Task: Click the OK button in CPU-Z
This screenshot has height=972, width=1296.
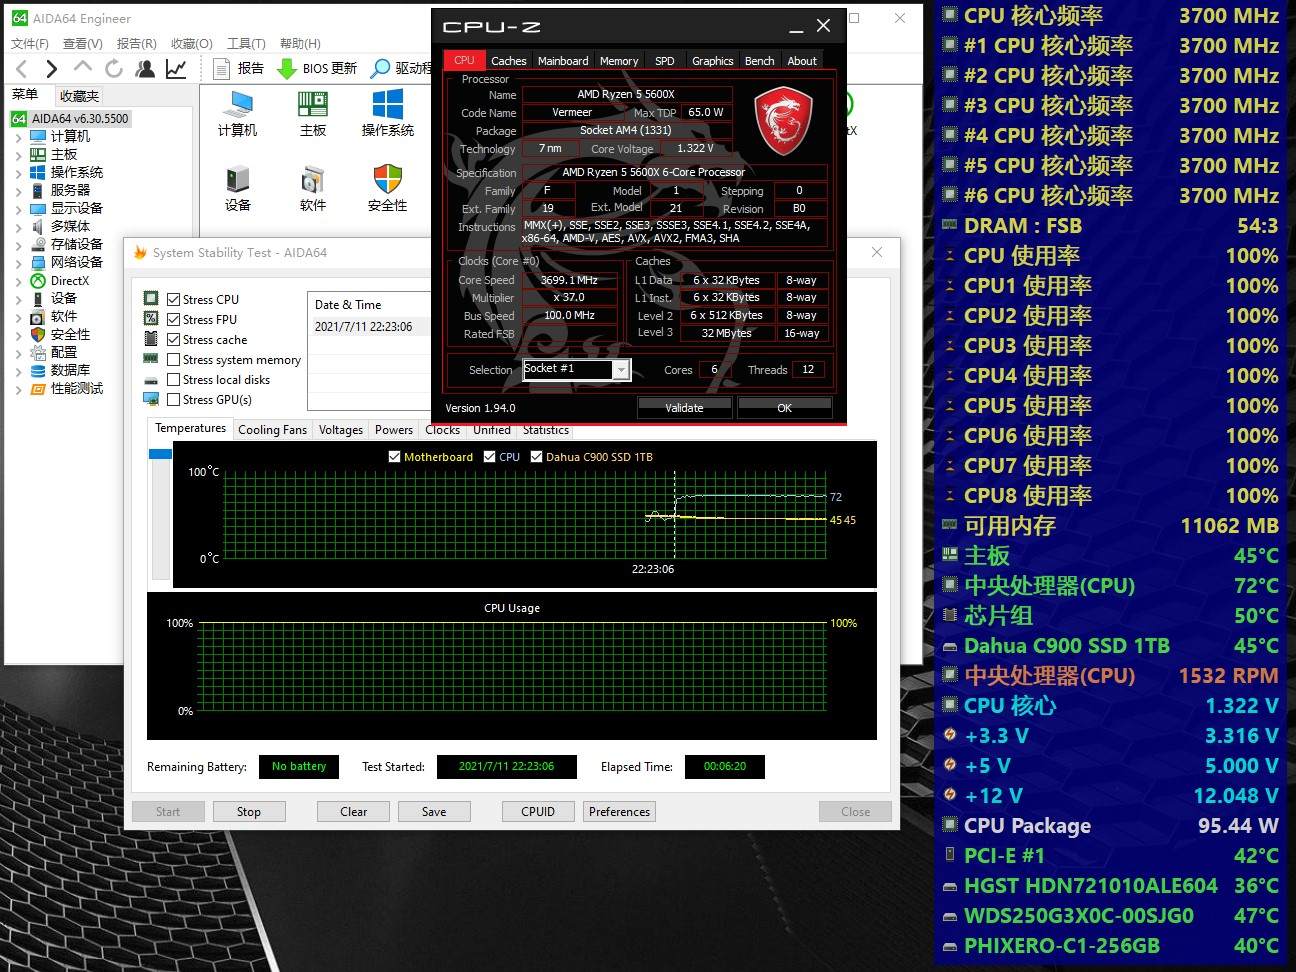Action: coord(784,408)
